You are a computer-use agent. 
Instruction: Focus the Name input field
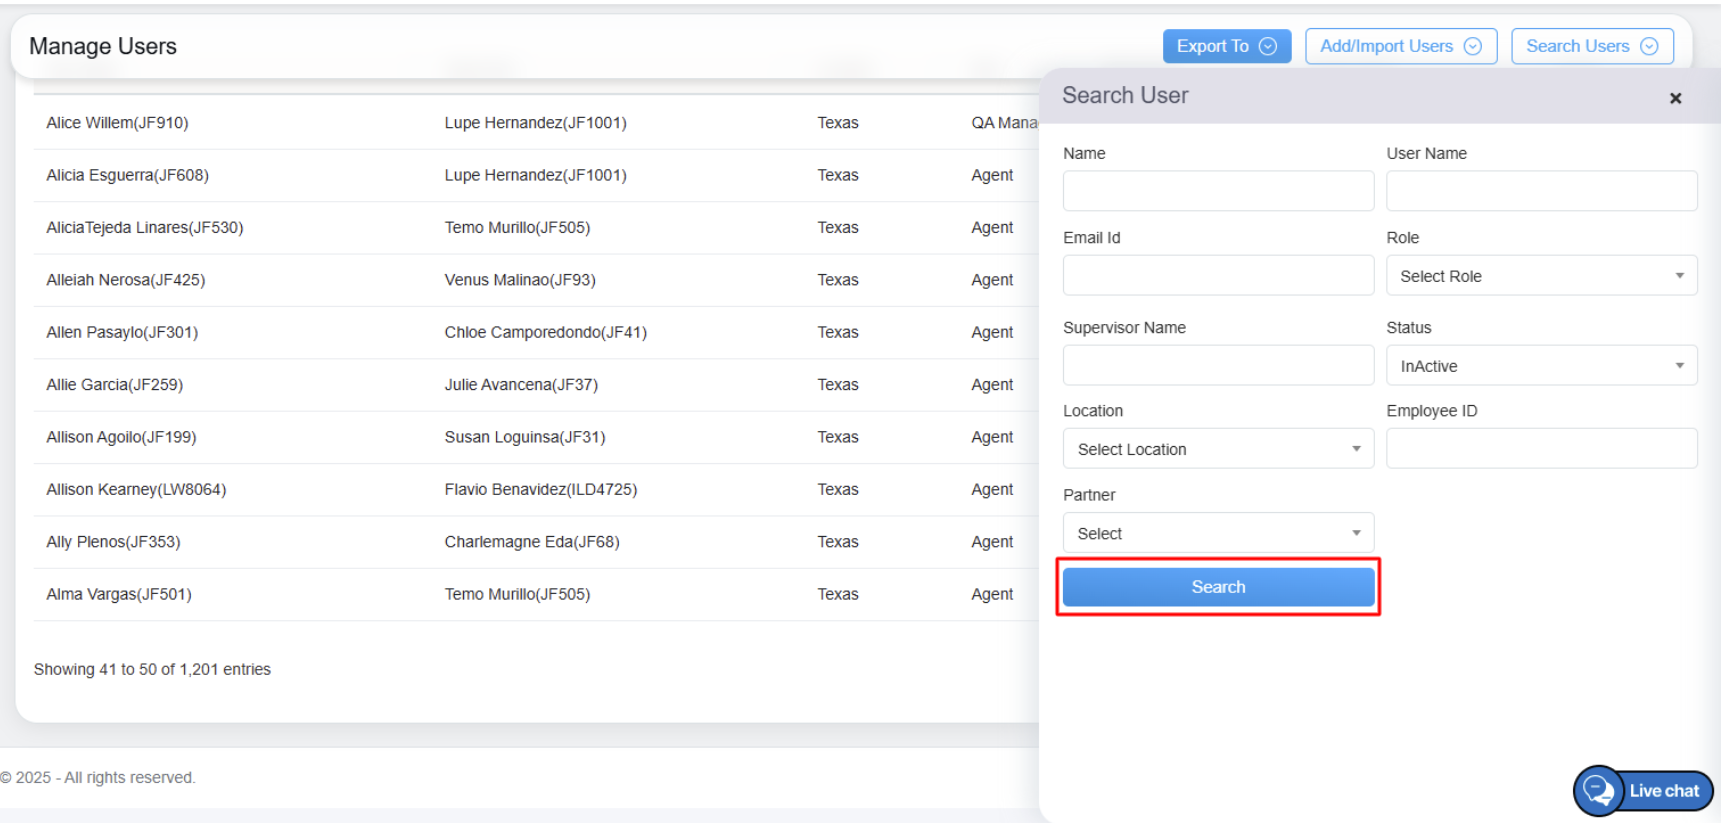[1218, 191]
